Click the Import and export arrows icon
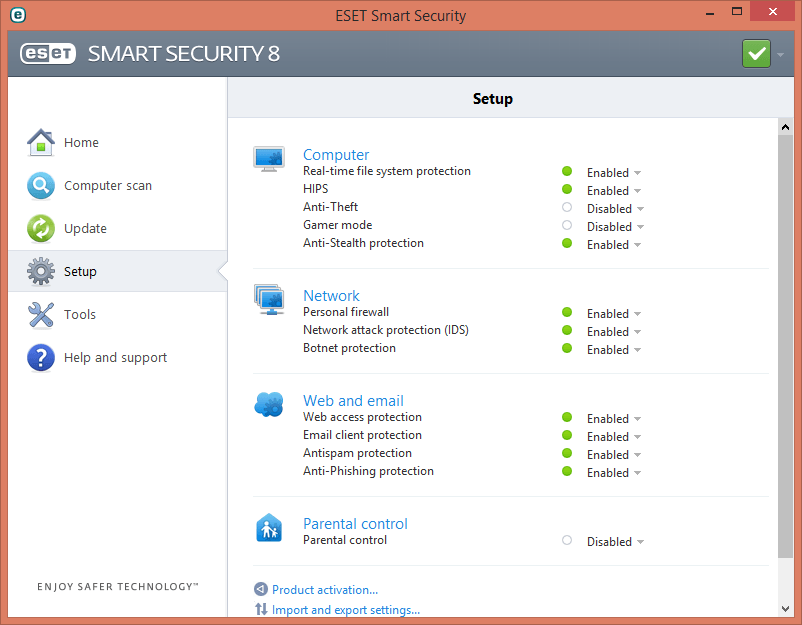 [x=261, y=609]
